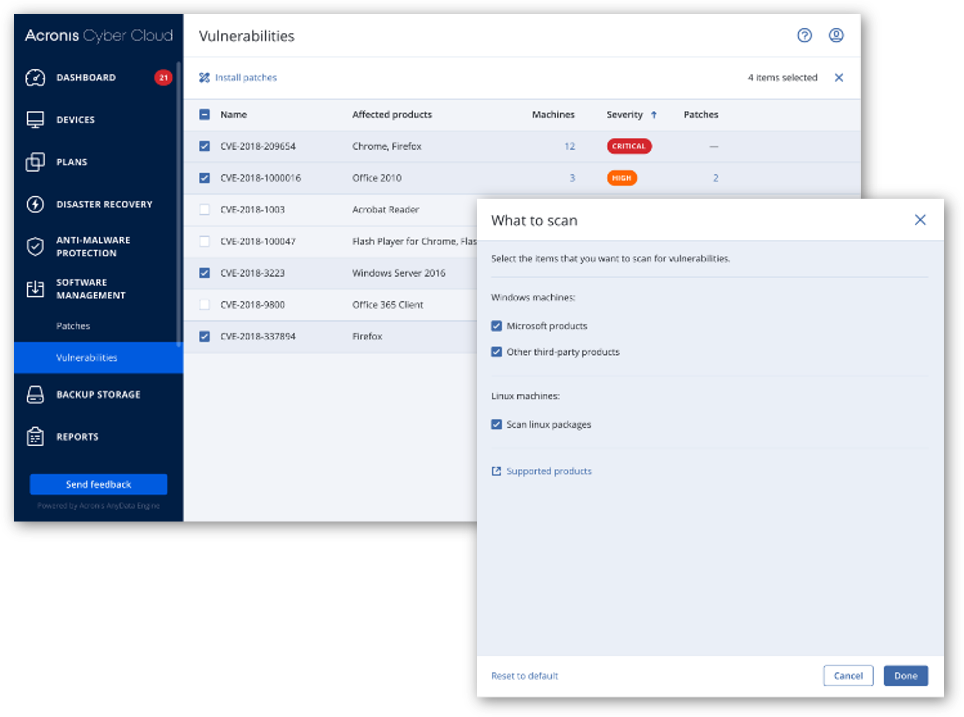964x717 pixels.
Task: Click the CVE-2018-3223 name cell
Action: (x=253, y=273)
